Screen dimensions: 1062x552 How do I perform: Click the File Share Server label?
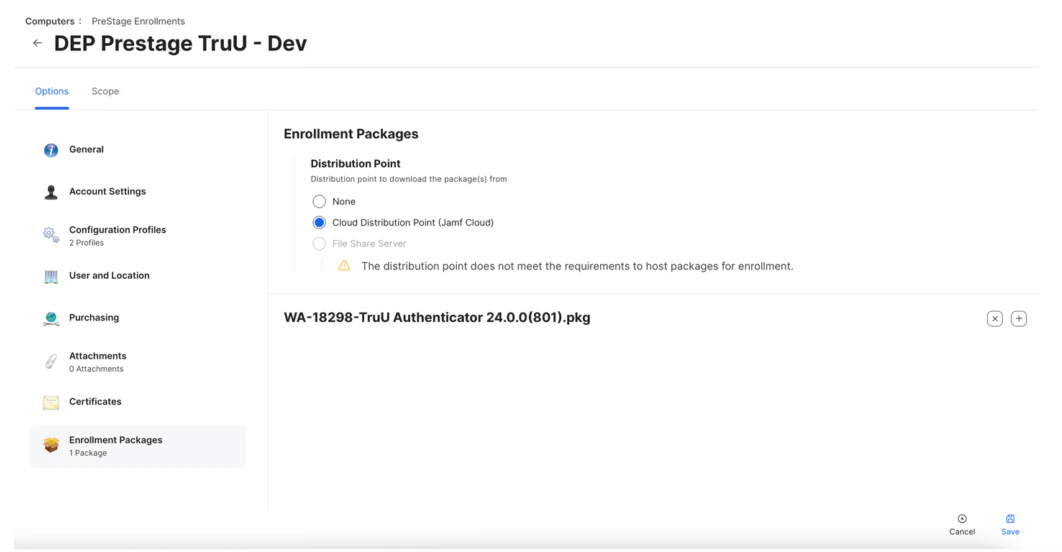pos(369,243)
